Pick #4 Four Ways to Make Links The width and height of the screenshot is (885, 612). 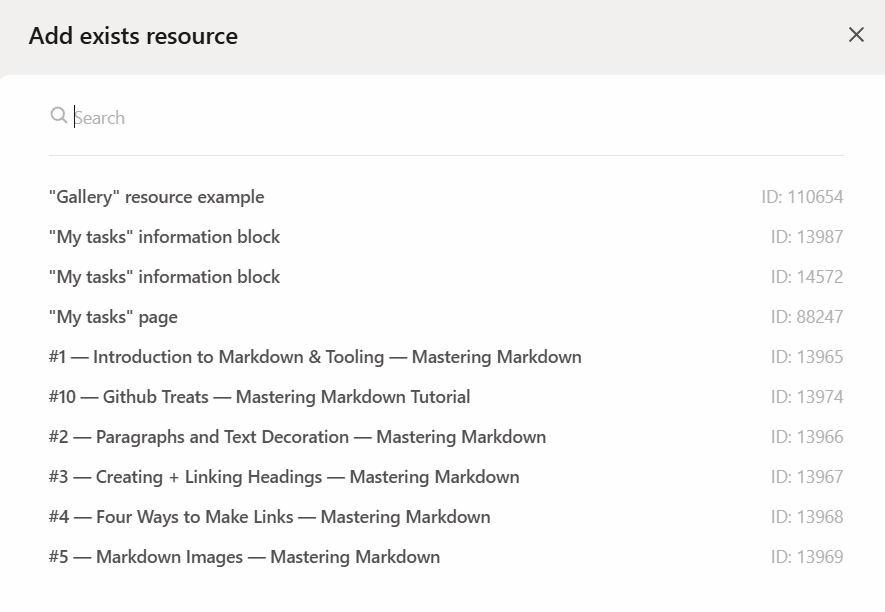(x=269, y=517)
